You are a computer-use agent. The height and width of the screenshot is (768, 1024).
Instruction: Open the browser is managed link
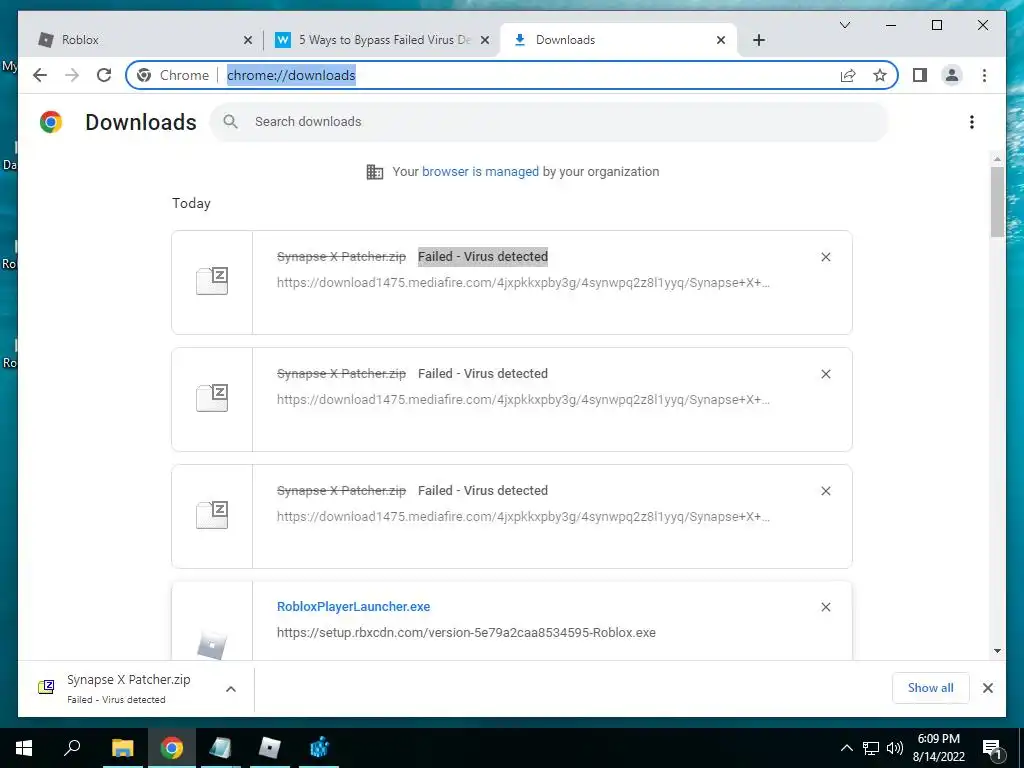point(480,172)
